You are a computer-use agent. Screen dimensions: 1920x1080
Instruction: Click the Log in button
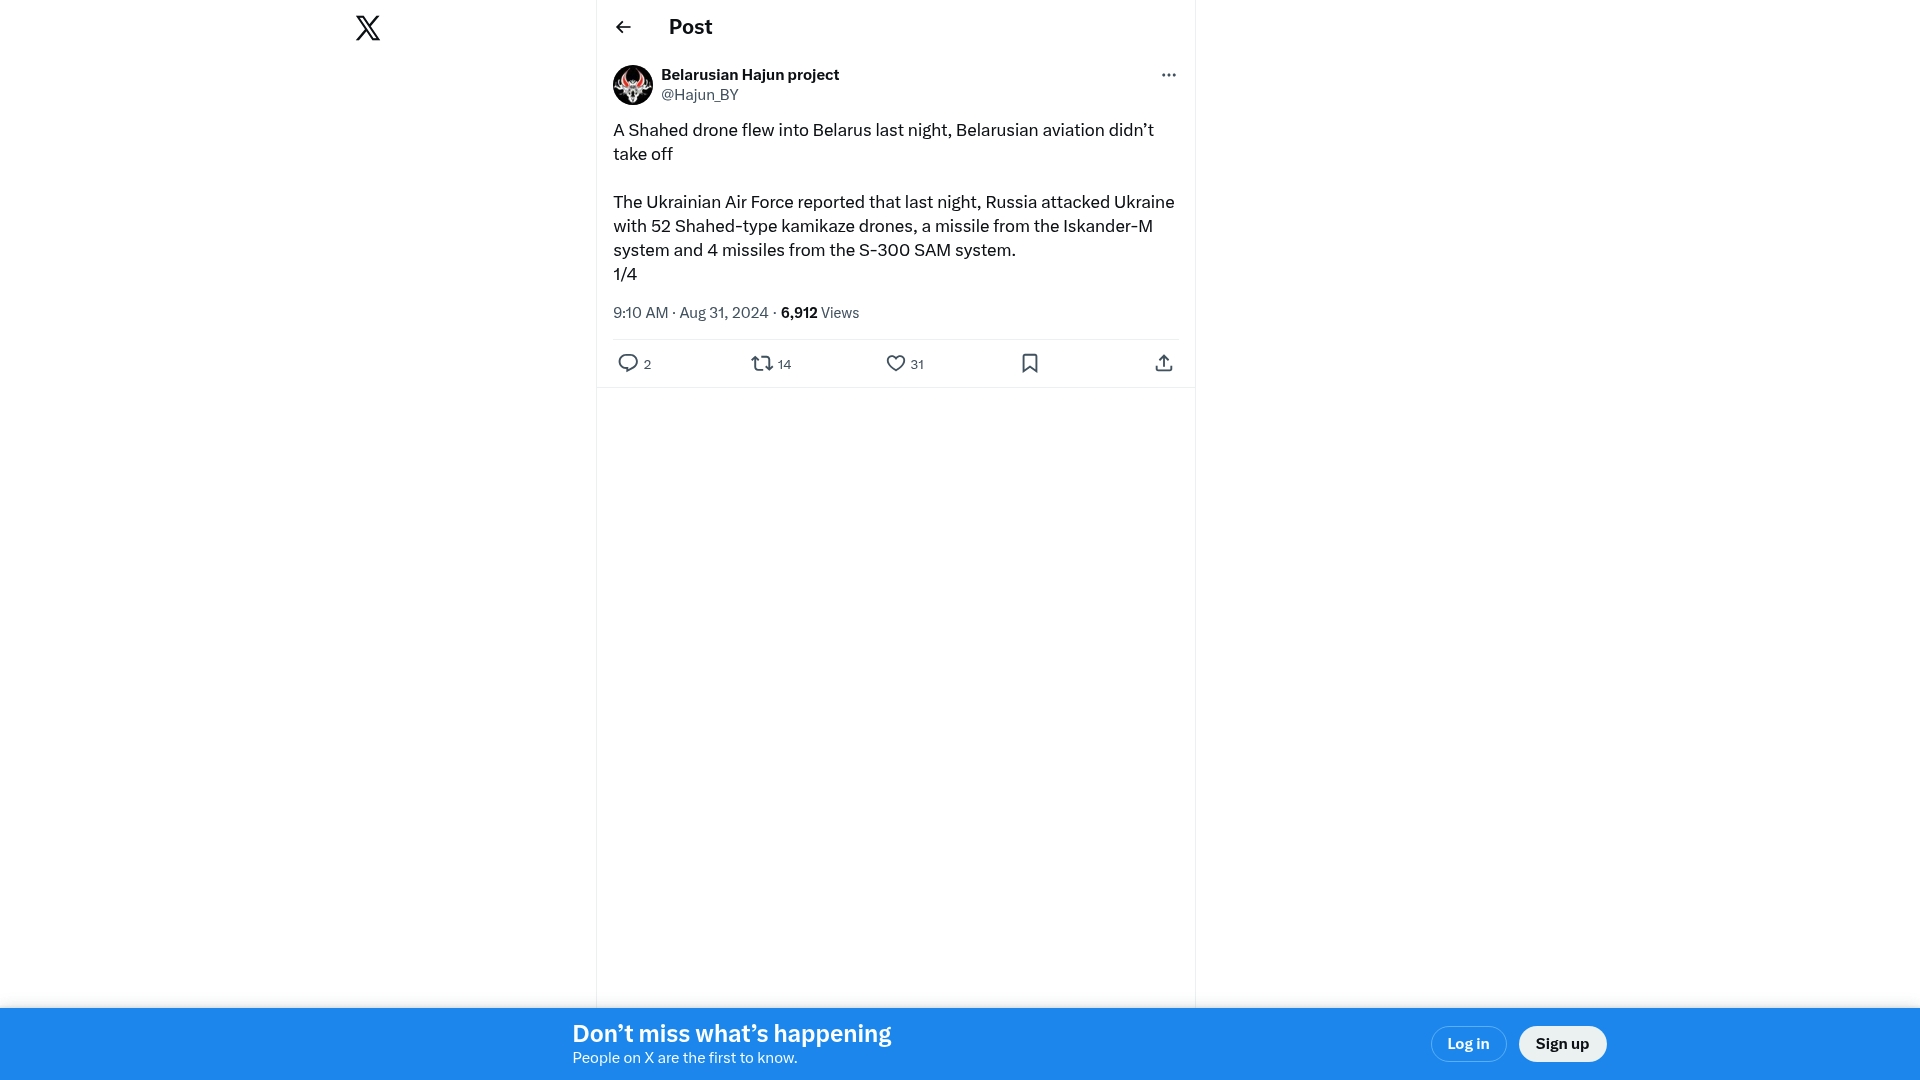pyautogui.click(x=1468, y=1044)
